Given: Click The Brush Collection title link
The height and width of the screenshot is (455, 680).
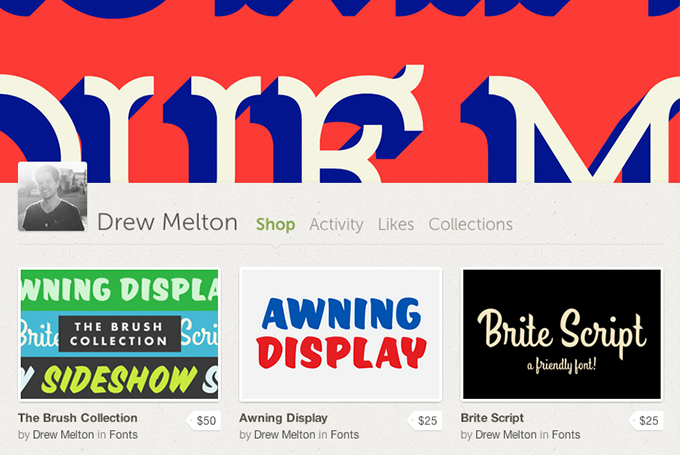Looking at the screenshot, I should coord(78,418).
